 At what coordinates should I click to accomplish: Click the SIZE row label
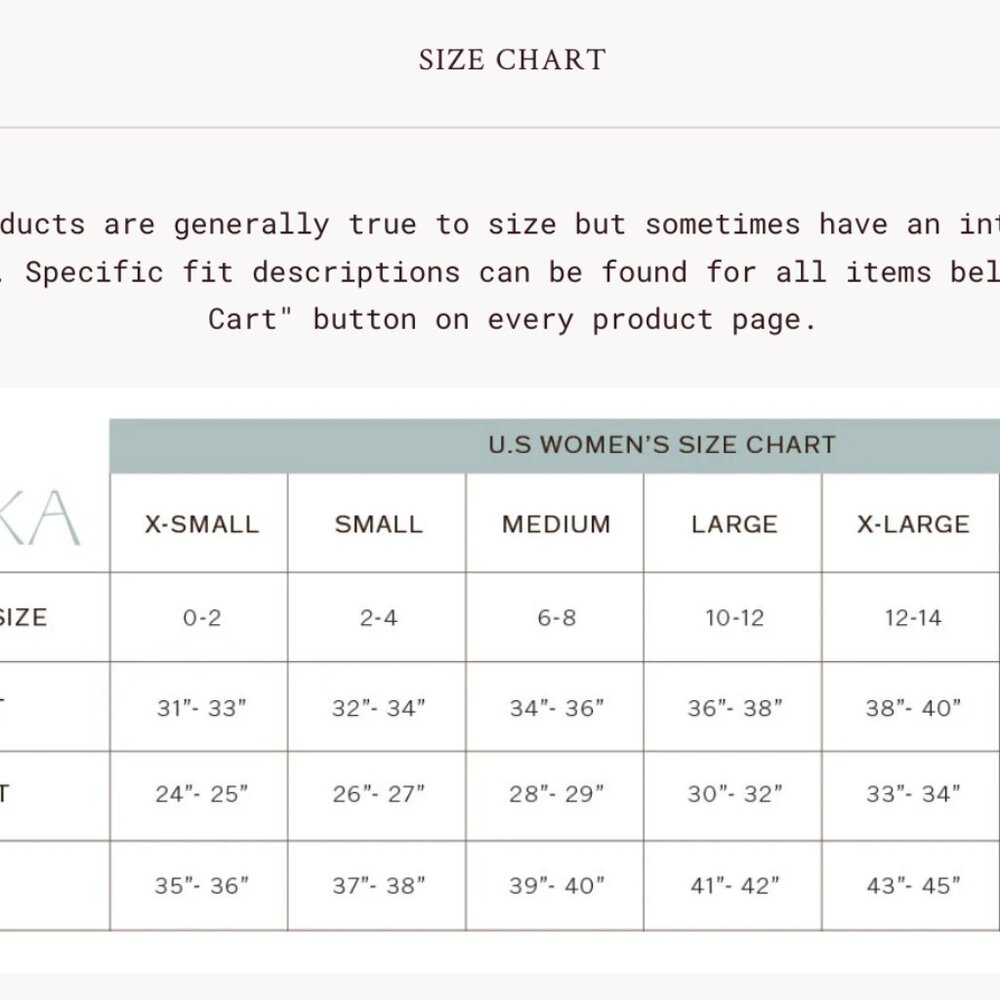[23, 617]
